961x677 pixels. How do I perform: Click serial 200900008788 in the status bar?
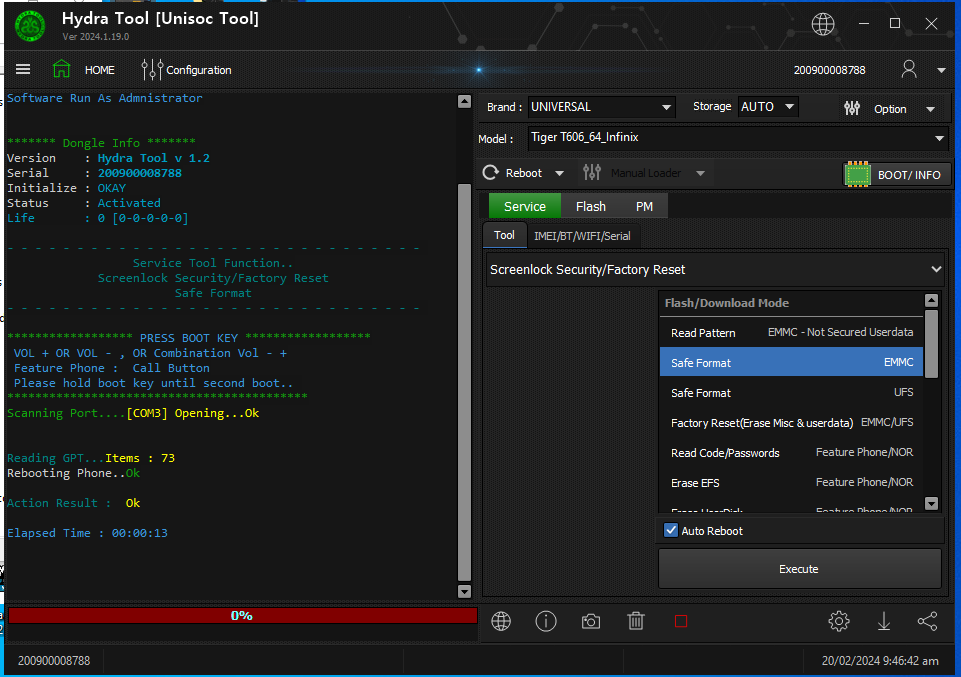click(54, 660)
